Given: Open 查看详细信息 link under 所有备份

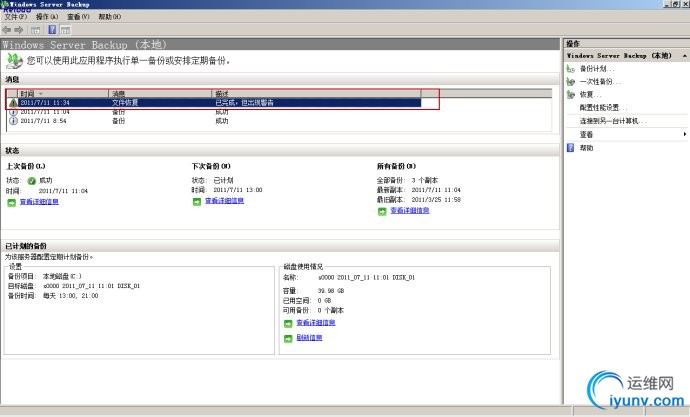Looking at the screenshot, I should click(x=410, y=211).
